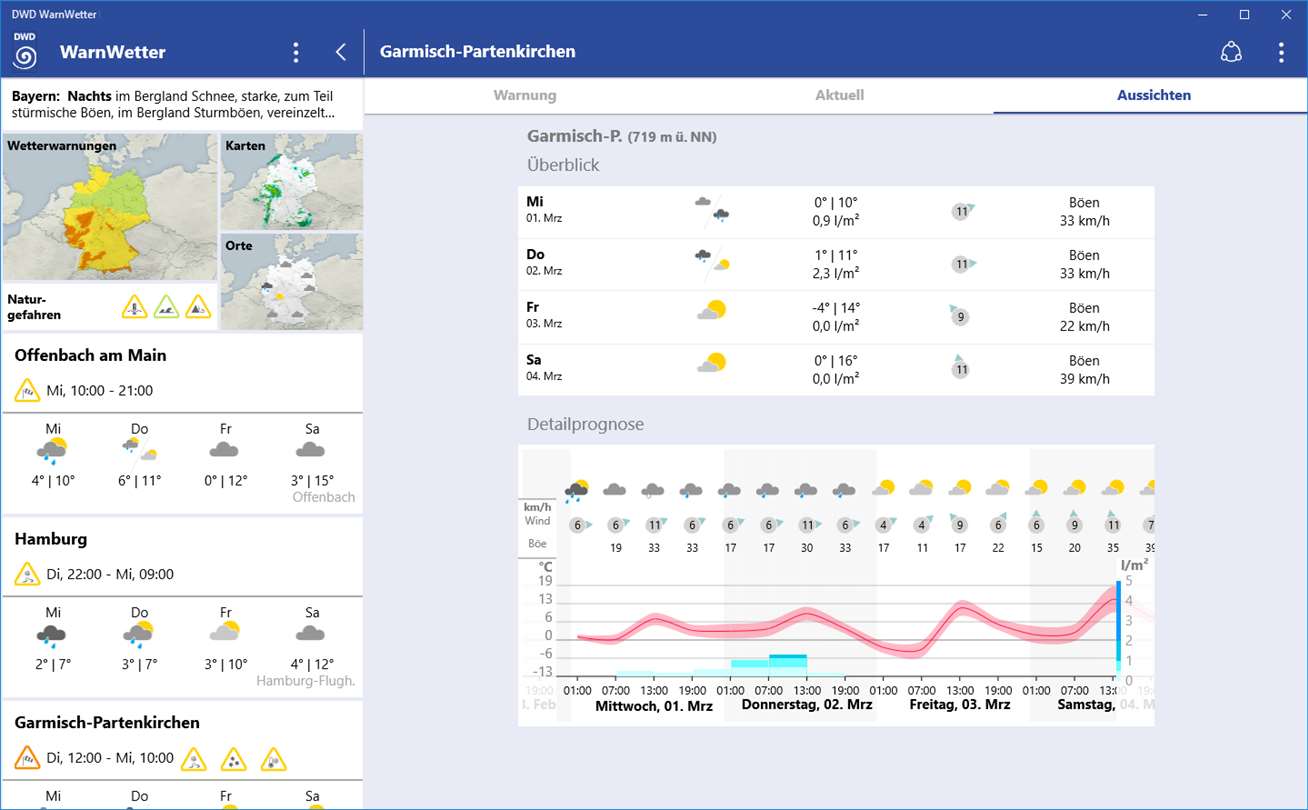Click Hamburg's Mi rain cloud icon
This screenshot has height=810, width=1308.
coord(52,634)
